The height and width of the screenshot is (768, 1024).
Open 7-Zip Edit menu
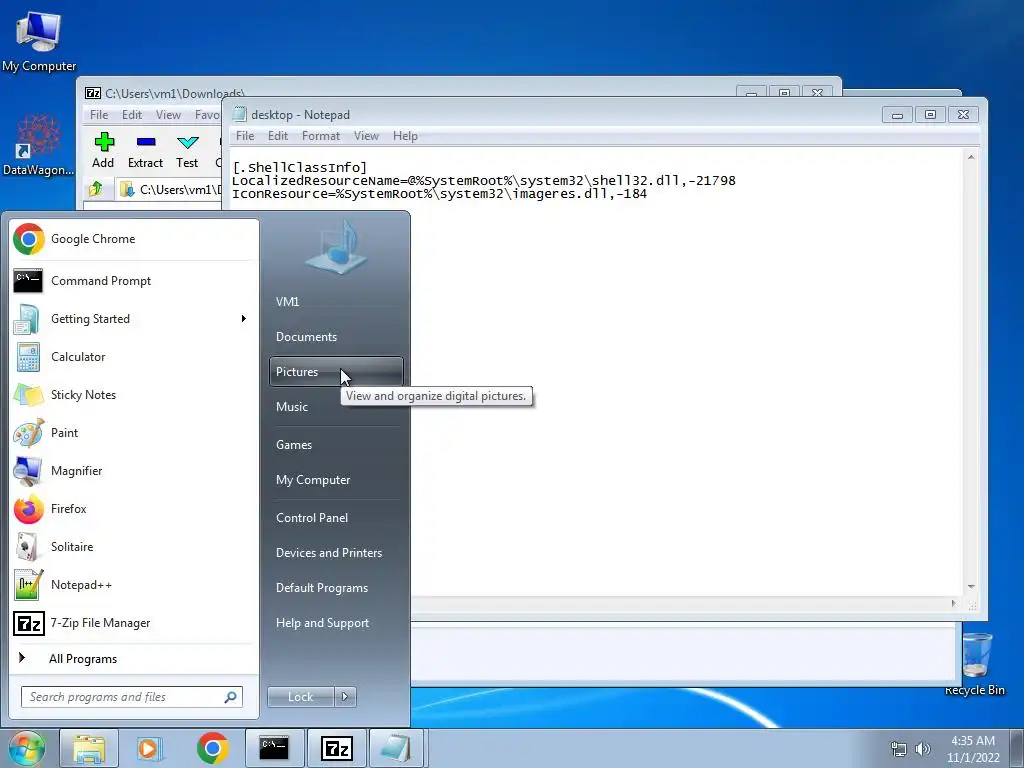click(132, 115)
